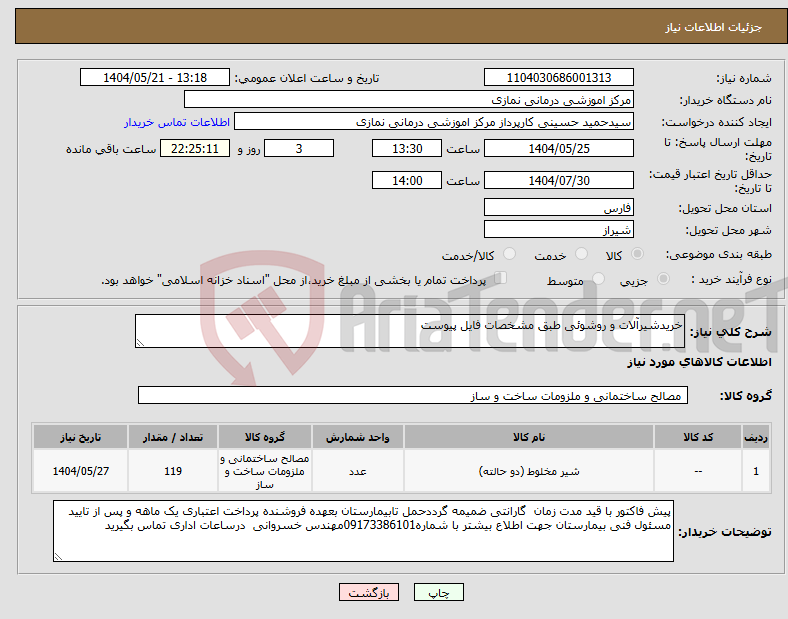Click the remaining time field 22:25:11

pyautogui.click(x=195, y=148)
